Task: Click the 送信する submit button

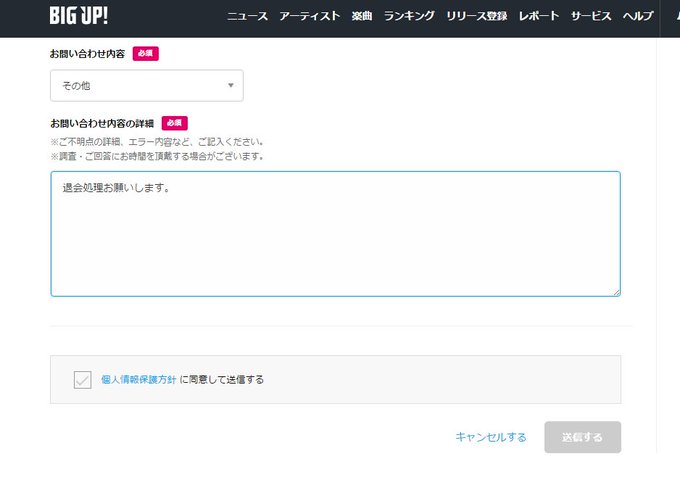Action: [x=582, y=437]
